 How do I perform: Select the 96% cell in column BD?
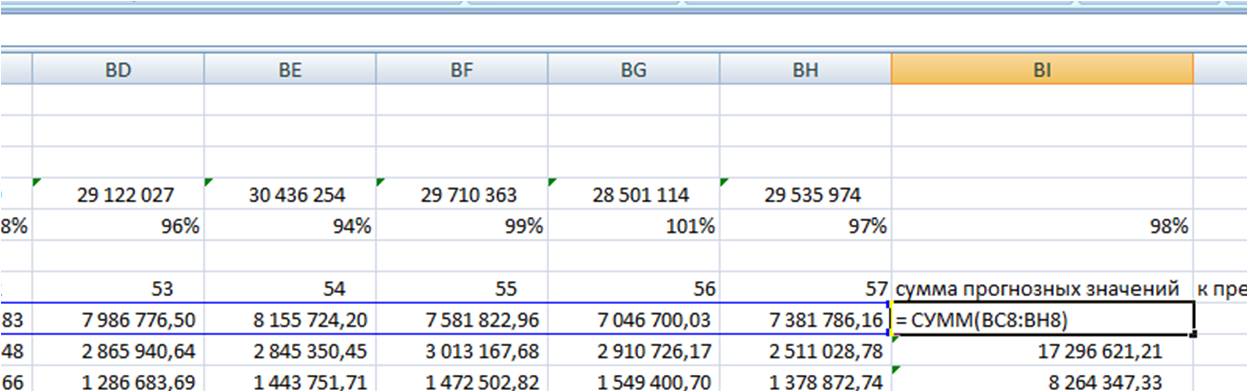(119, 226)
